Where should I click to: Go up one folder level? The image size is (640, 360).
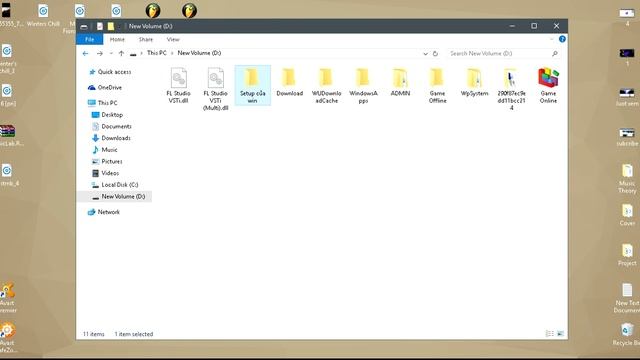(x=121, y=53)
